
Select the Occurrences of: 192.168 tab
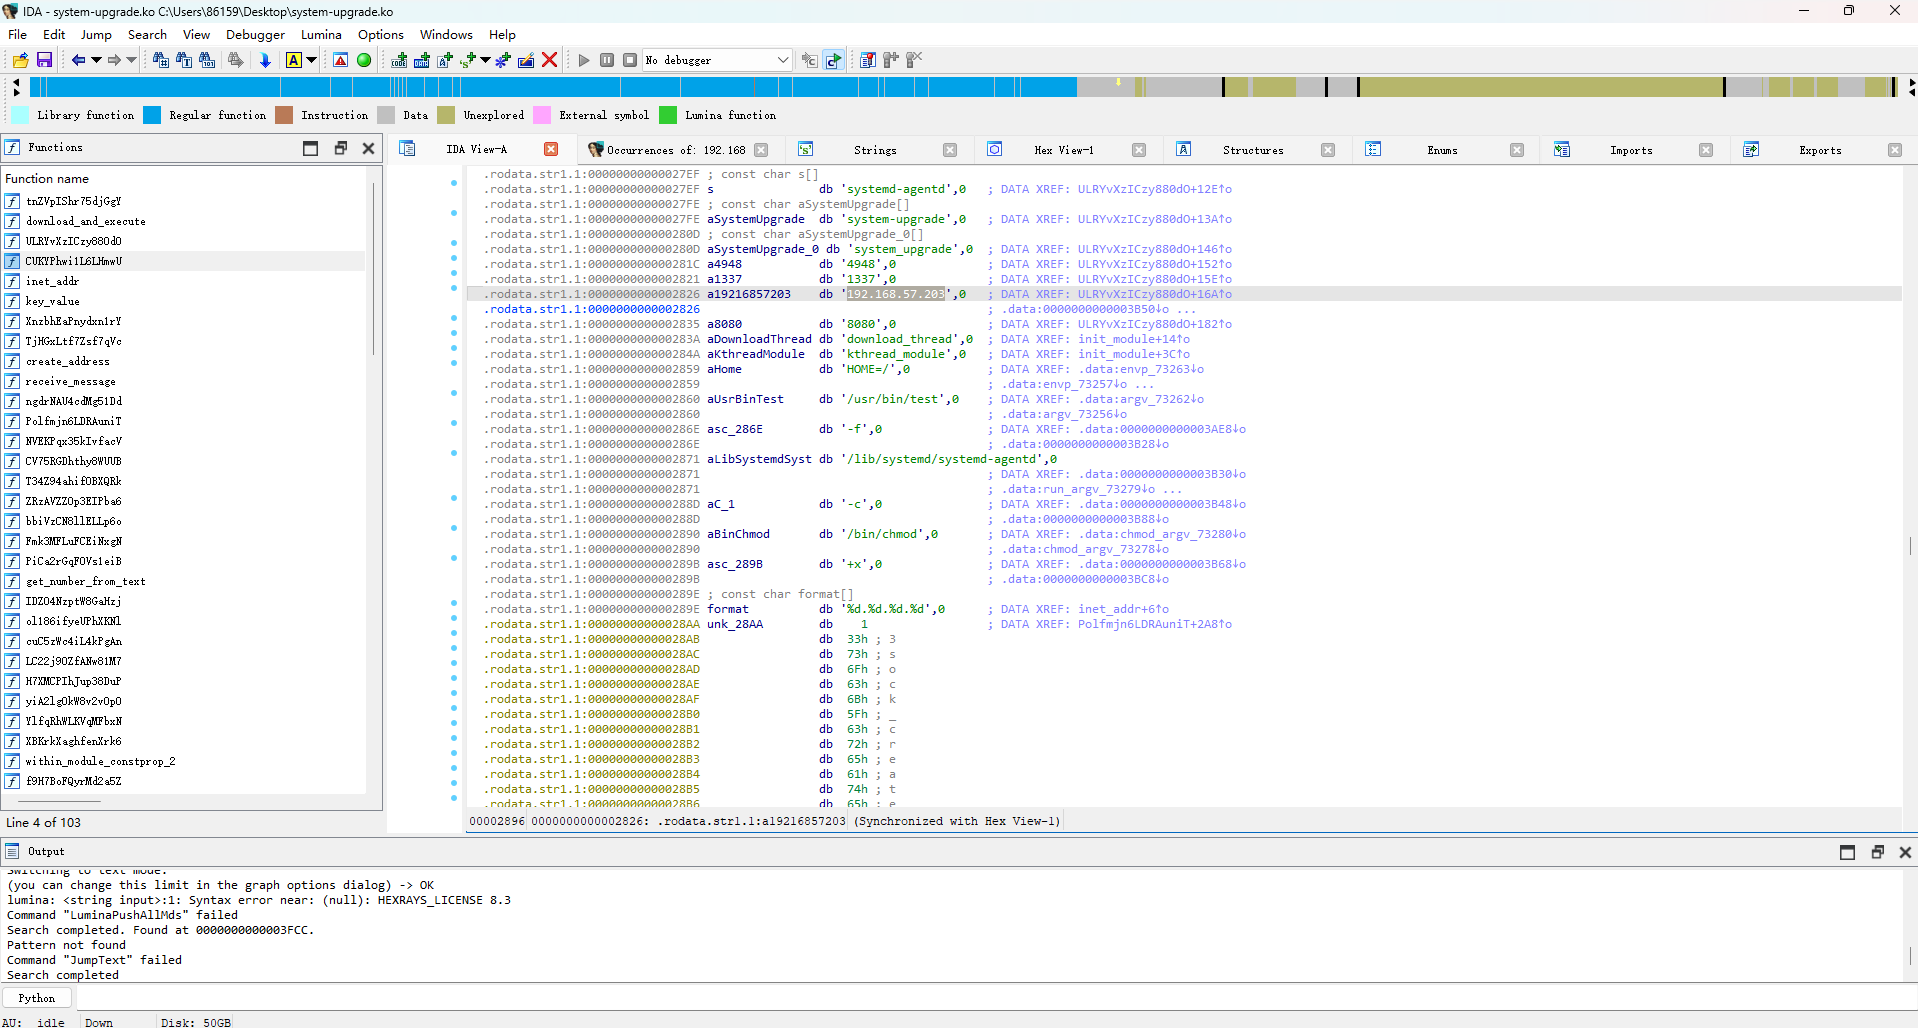click(x=676, y=150)
